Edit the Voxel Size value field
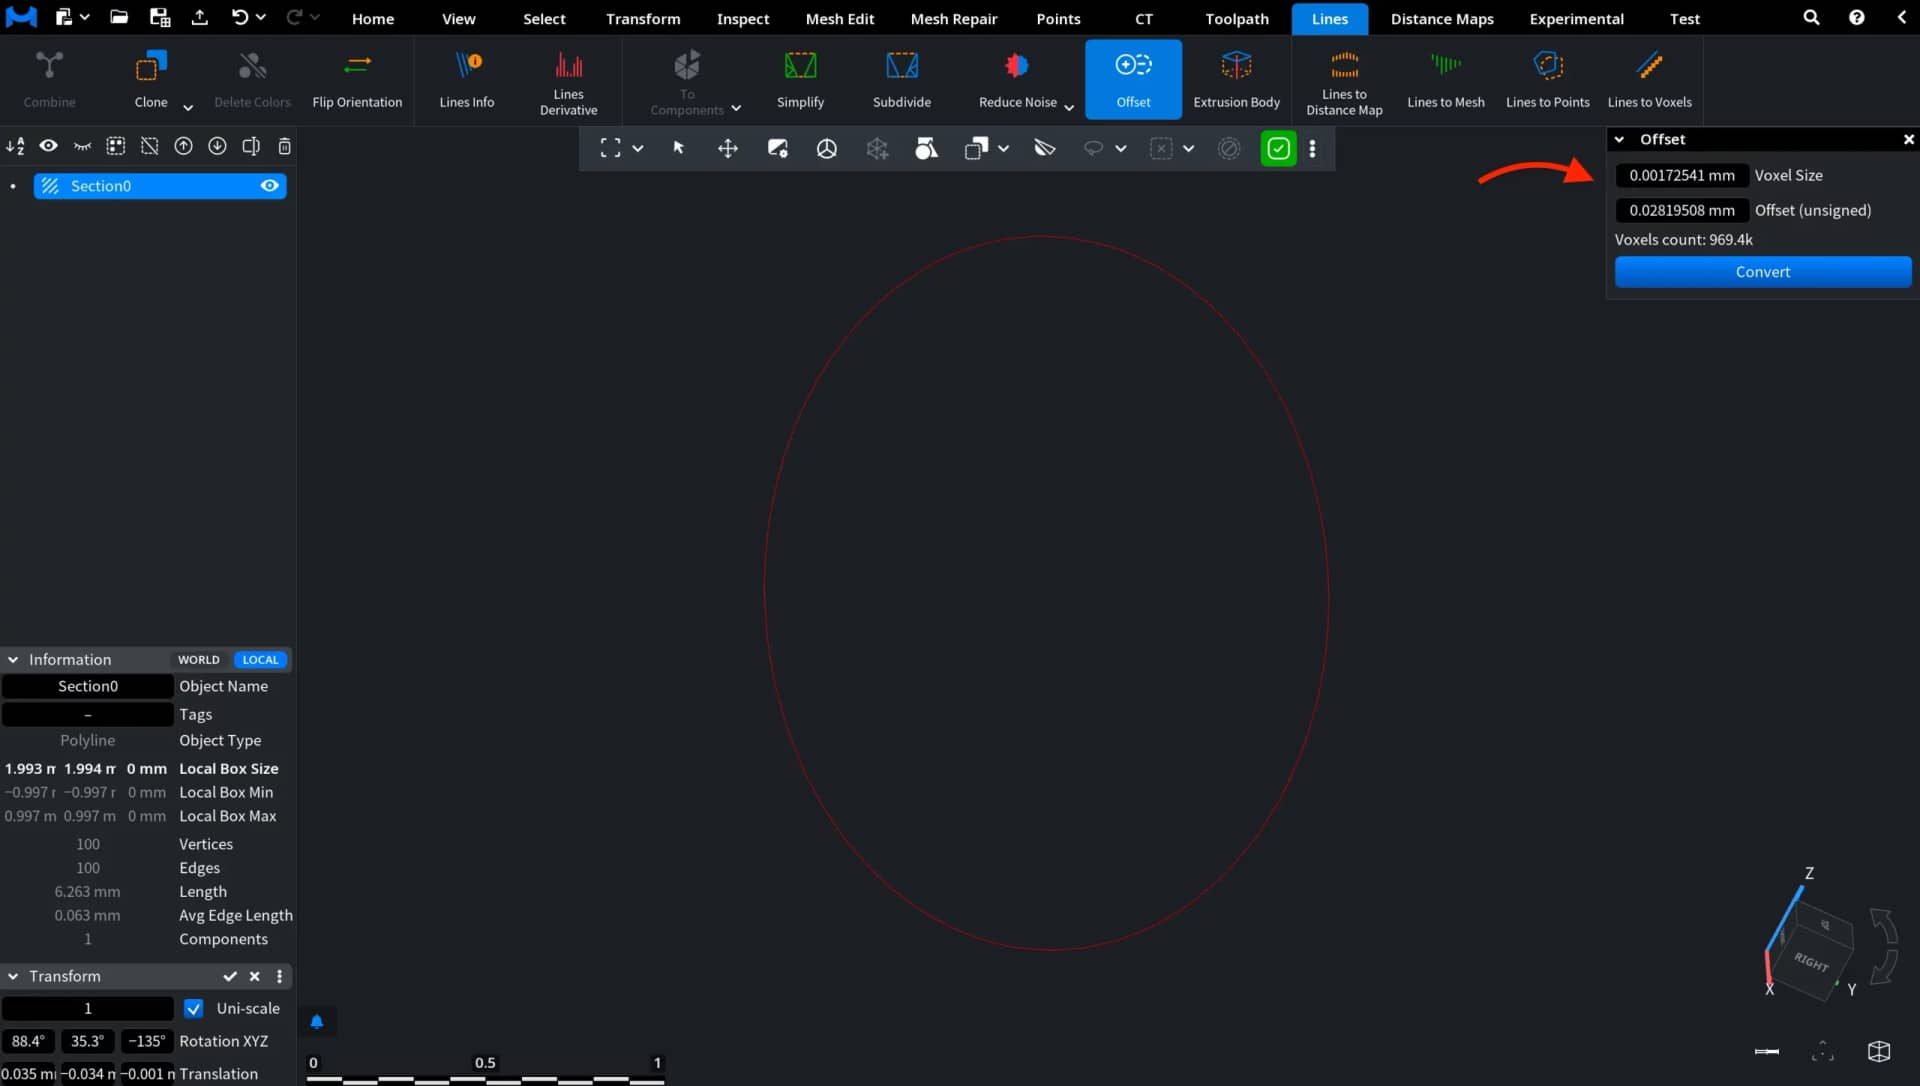Image resolution: width=1920 pixels, height=1086 pixels. [1681, 175]
